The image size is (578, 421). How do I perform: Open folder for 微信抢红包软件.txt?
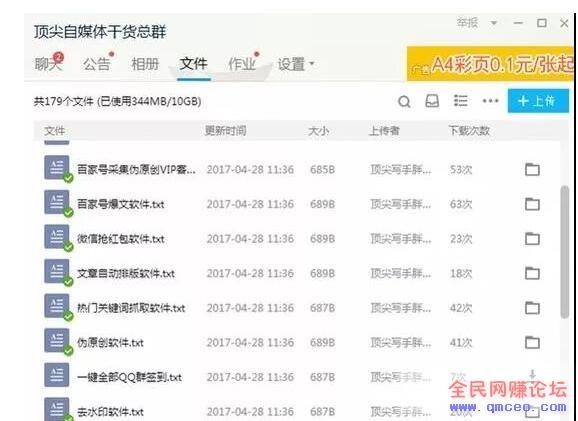[532, 239]
